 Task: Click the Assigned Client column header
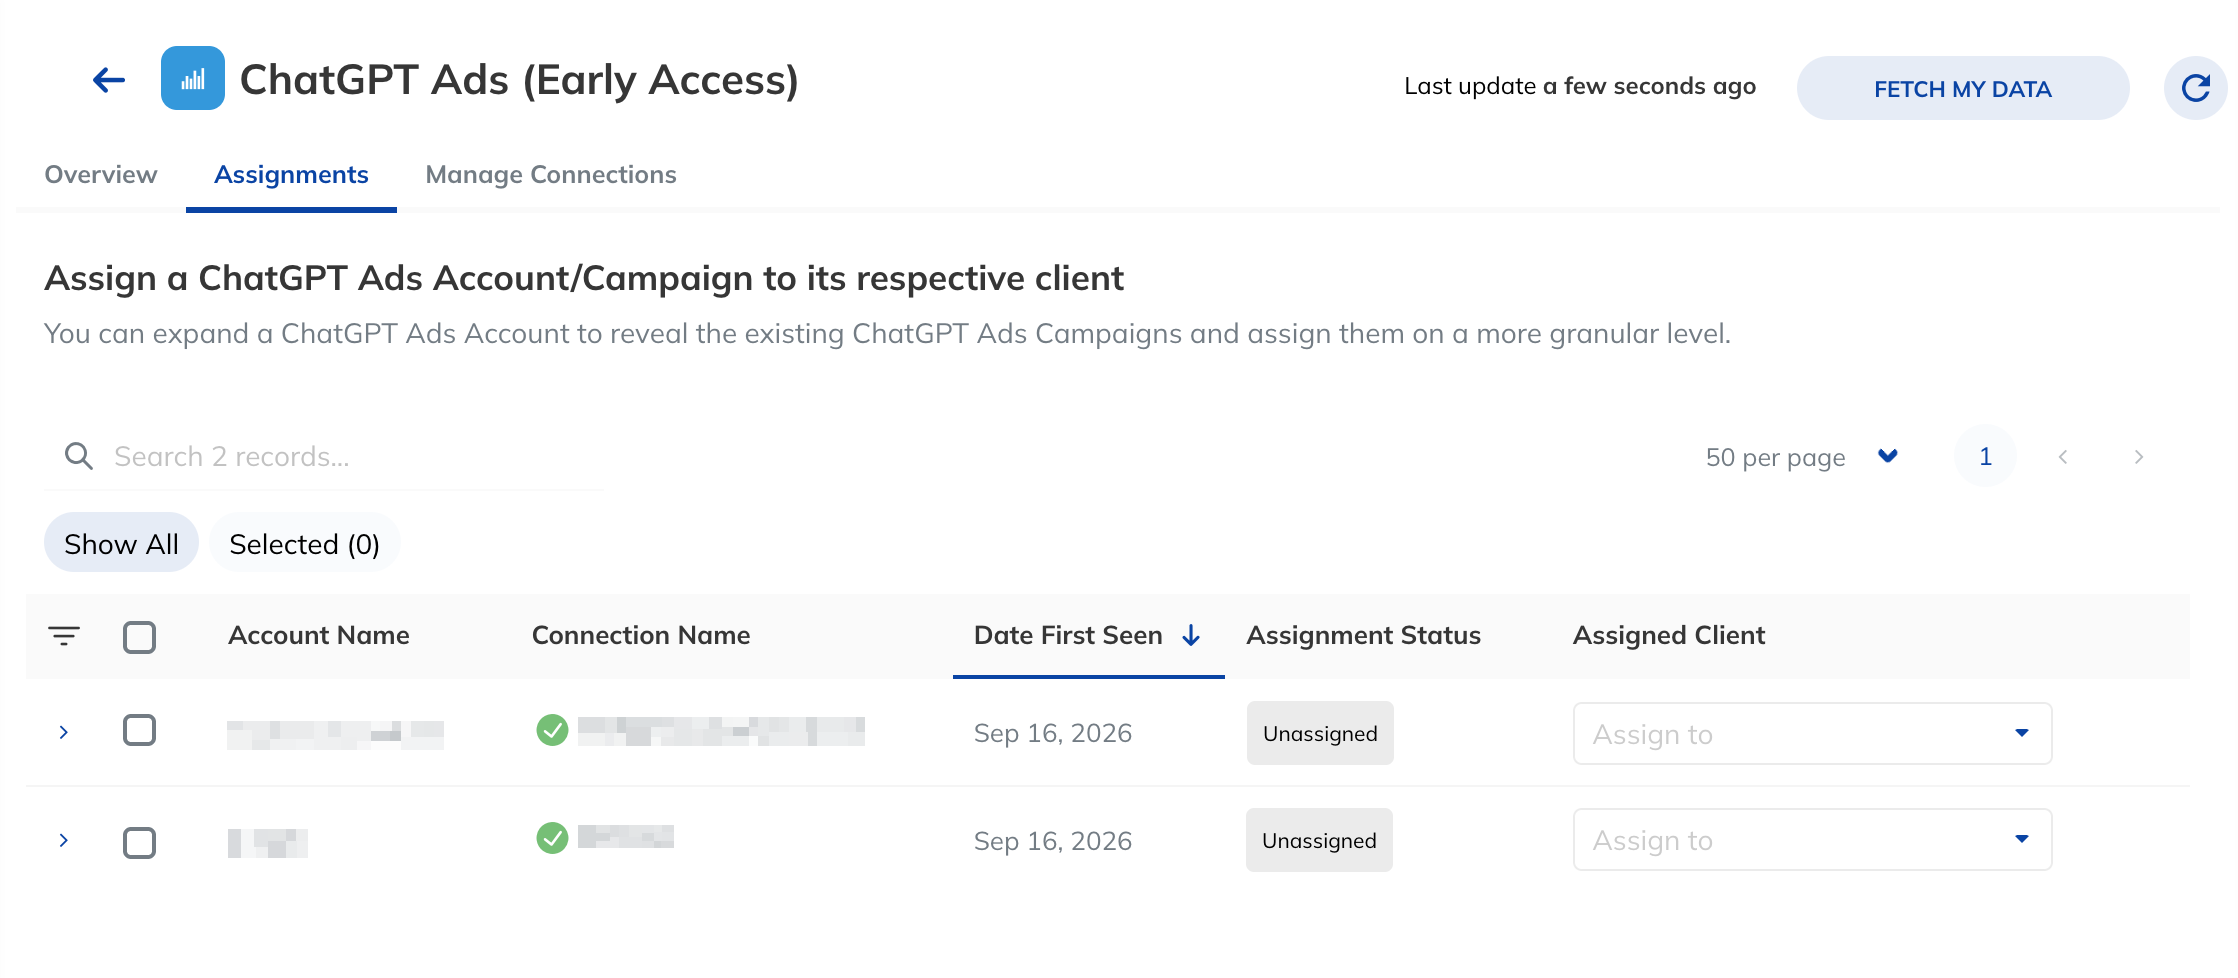(x=1669, y=635)
